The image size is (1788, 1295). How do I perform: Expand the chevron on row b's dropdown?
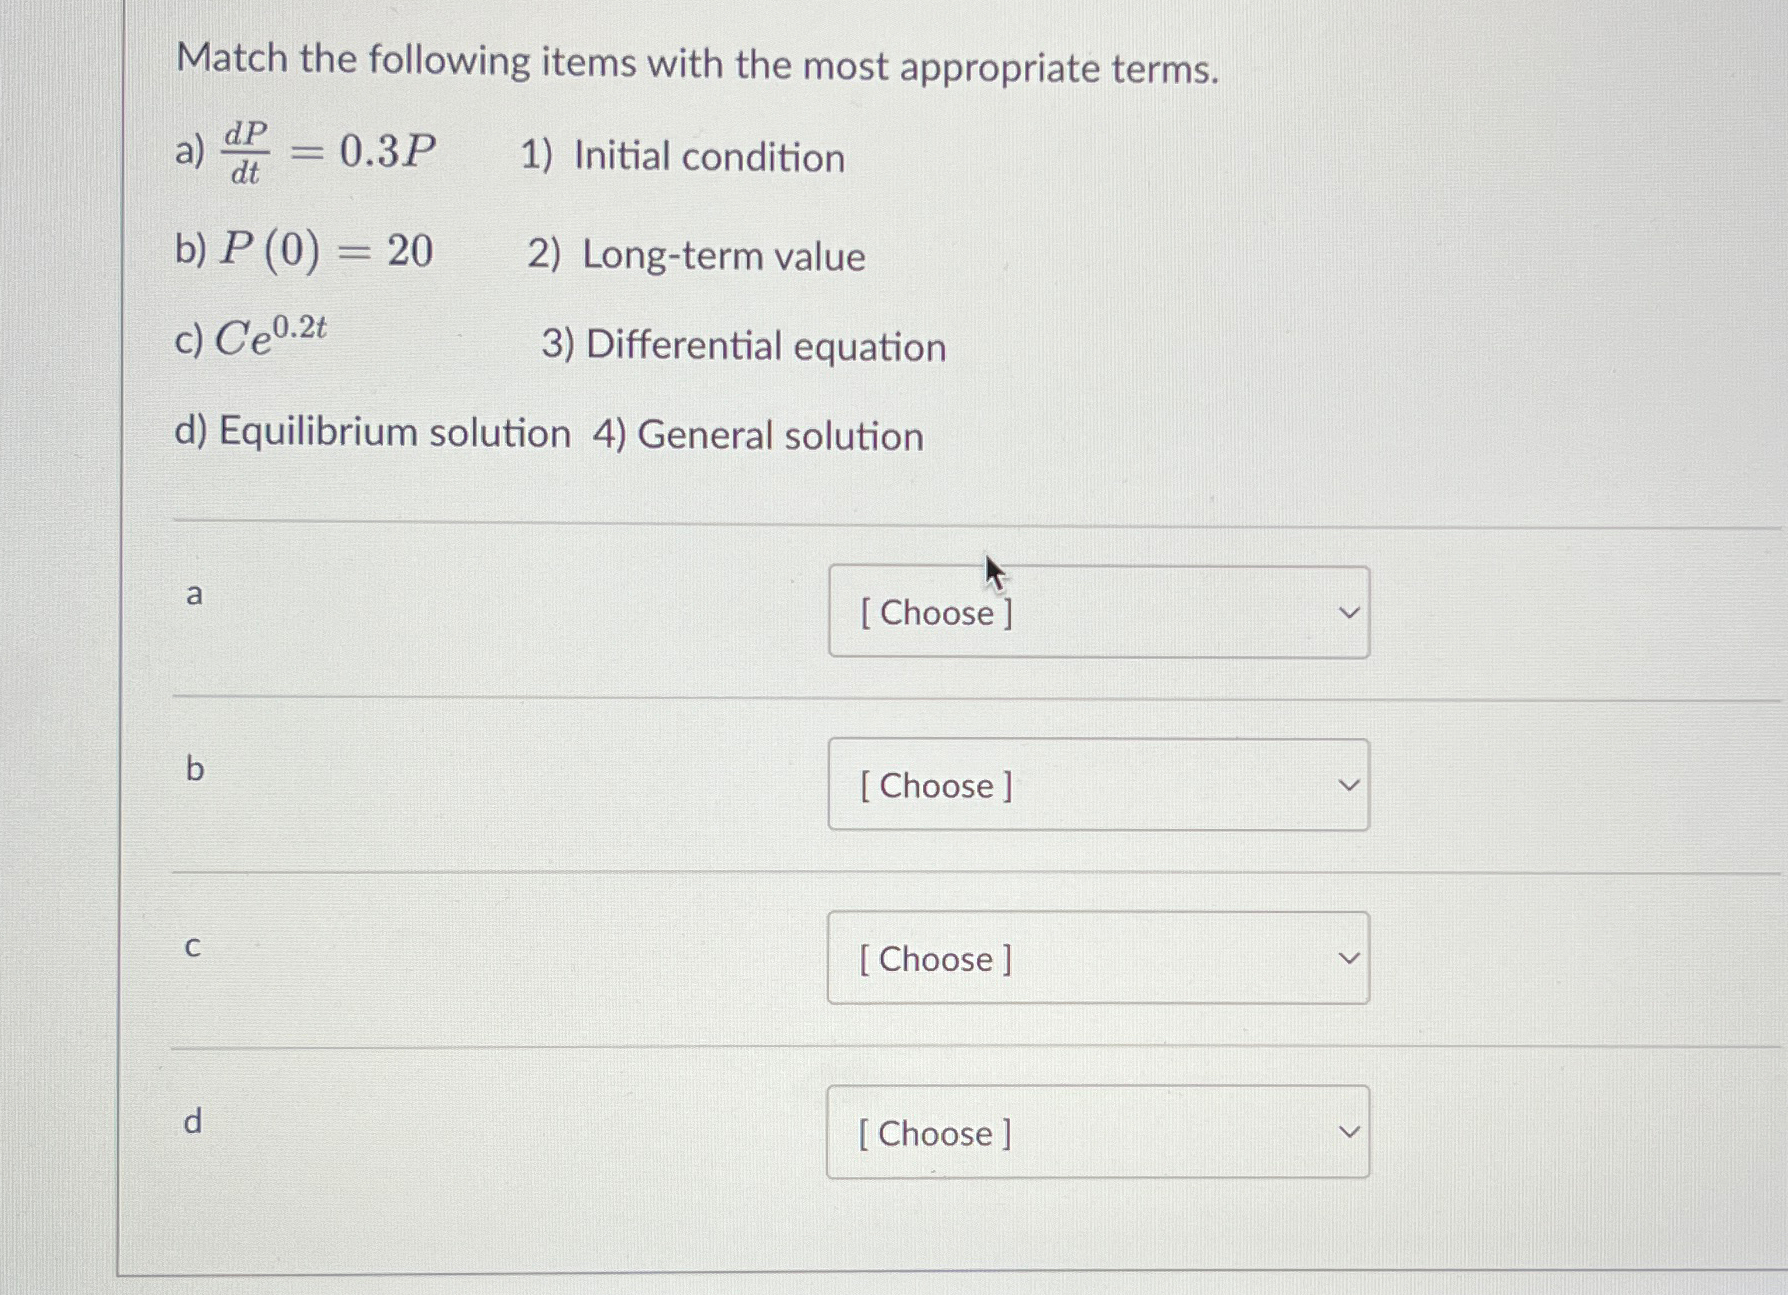point(1348,785)
